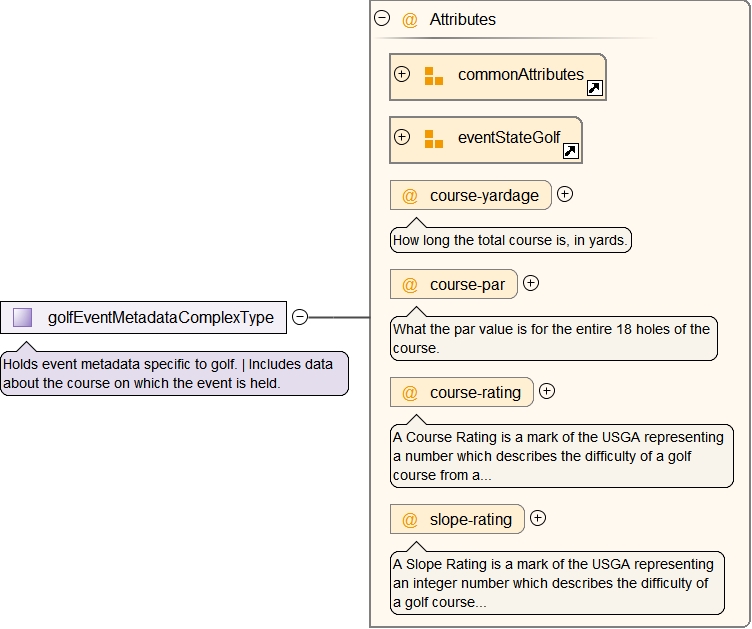The height and width of the screenshot is (629, 752).
Task: Click the golfEventMetadataComplexType purple square icon
Action: pyautogui.click(x=22, y=318)
